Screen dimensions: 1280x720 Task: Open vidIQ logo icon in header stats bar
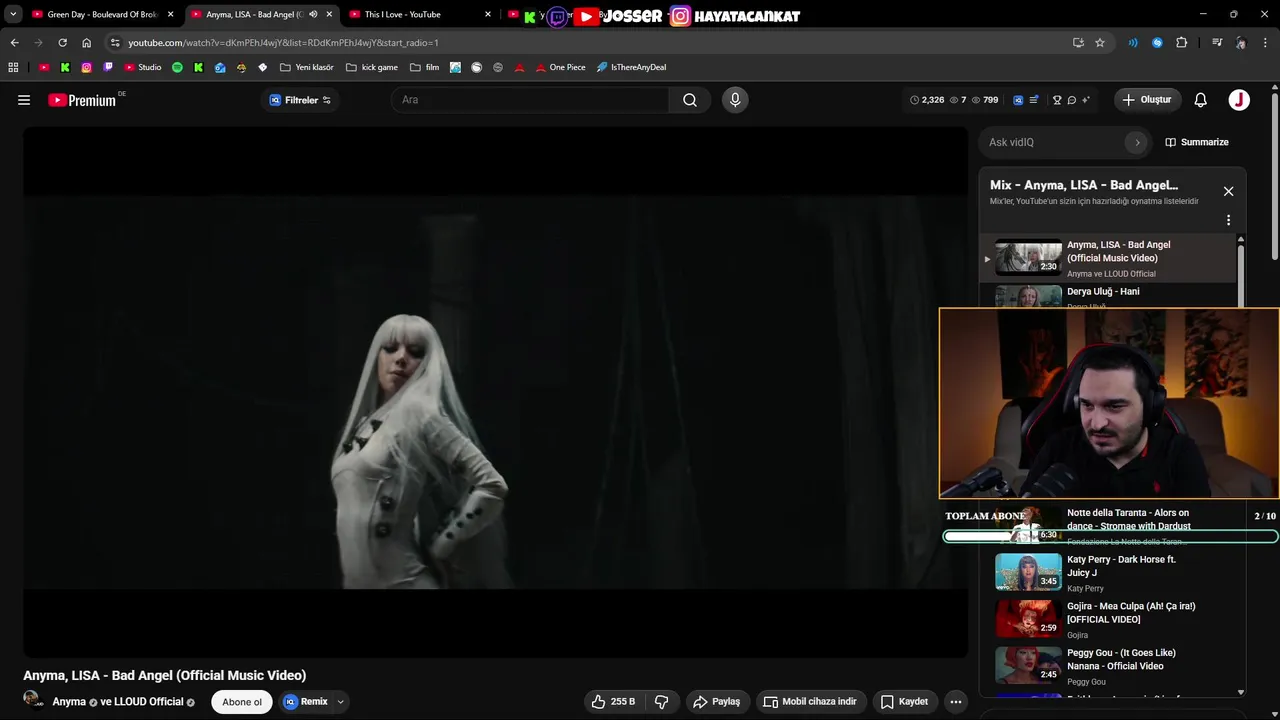[1018, 100]
